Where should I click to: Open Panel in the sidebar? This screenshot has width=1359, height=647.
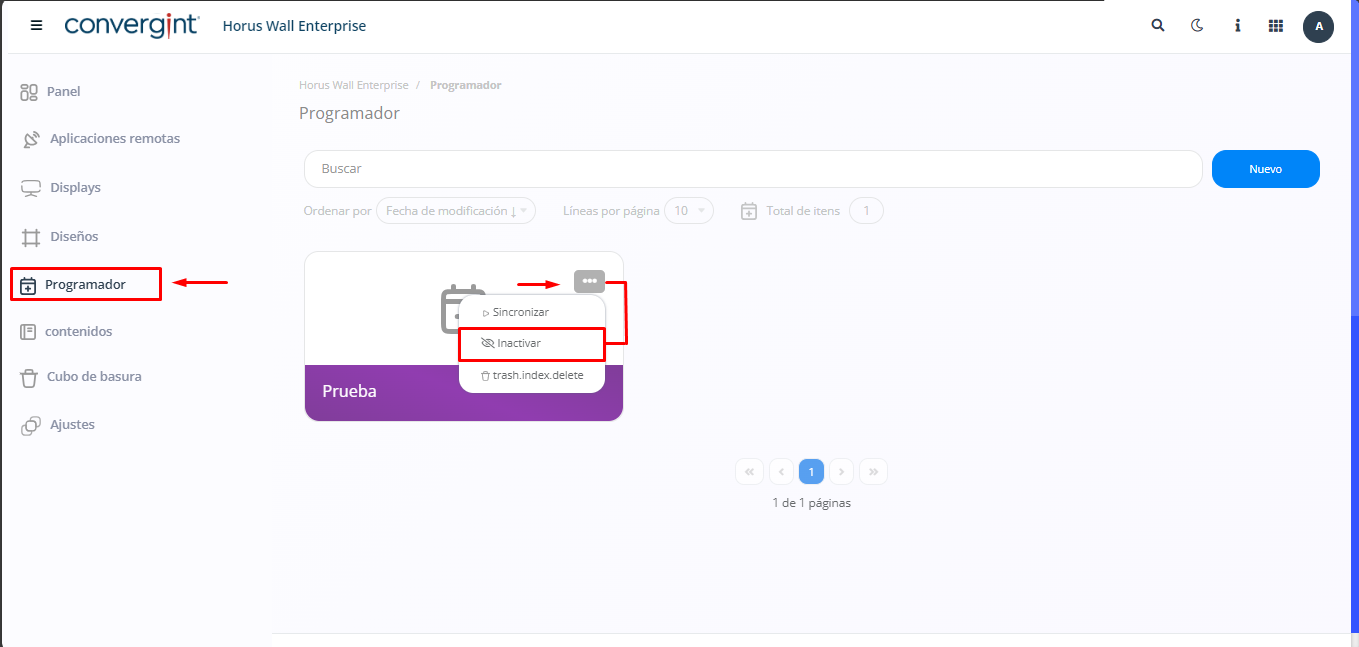coord(63,92)
